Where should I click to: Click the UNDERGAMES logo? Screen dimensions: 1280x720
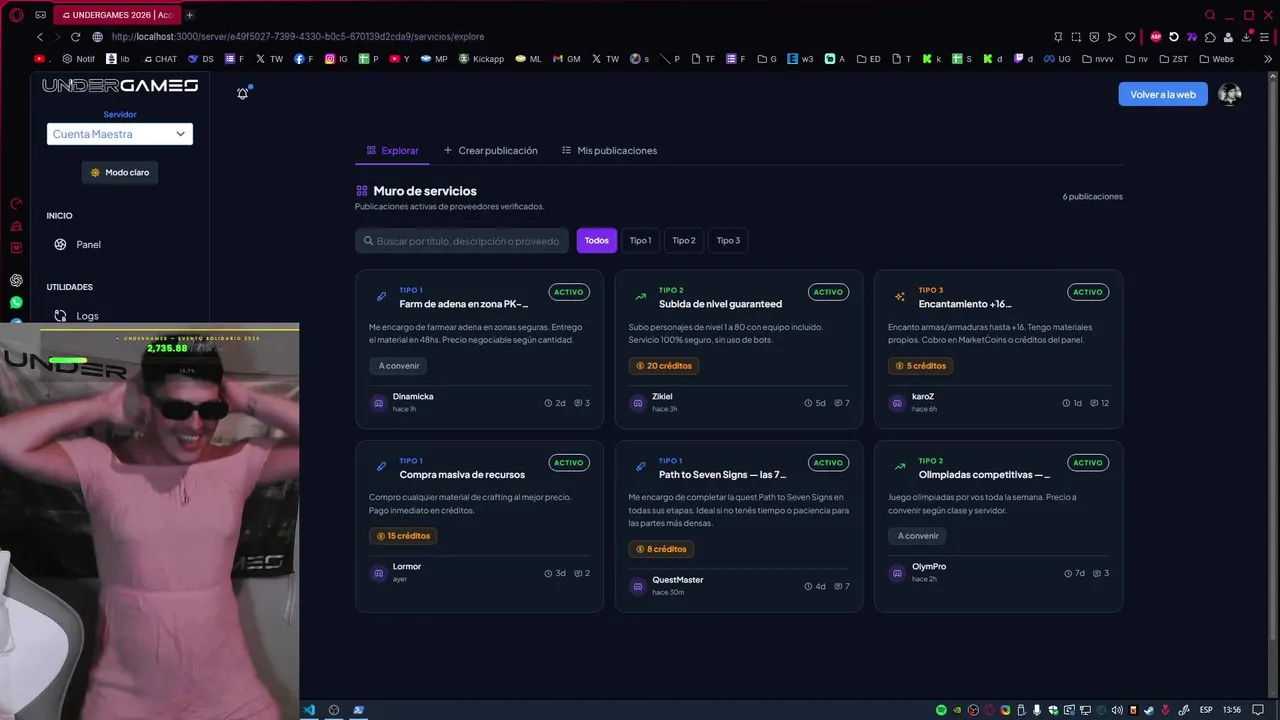click(120, 86)
